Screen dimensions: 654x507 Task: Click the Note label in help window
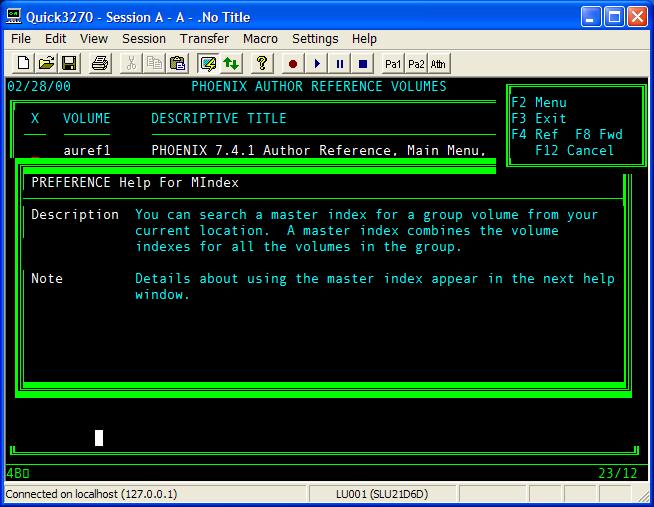[x=47, y=279]
